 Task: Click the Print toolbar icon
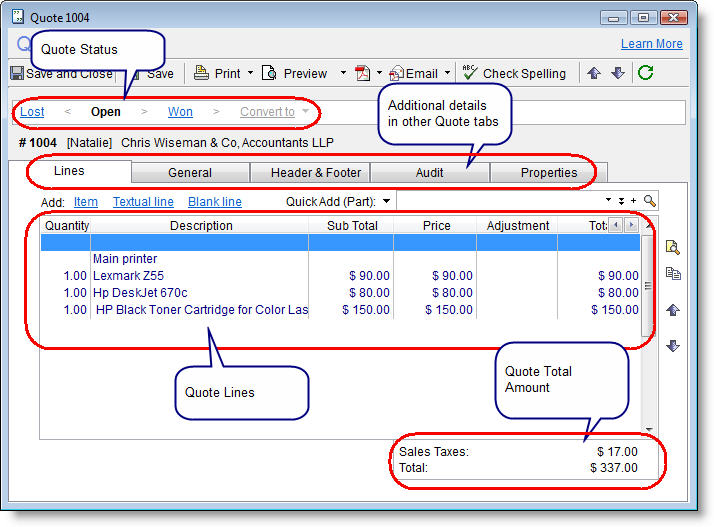(x=201, y=73)
